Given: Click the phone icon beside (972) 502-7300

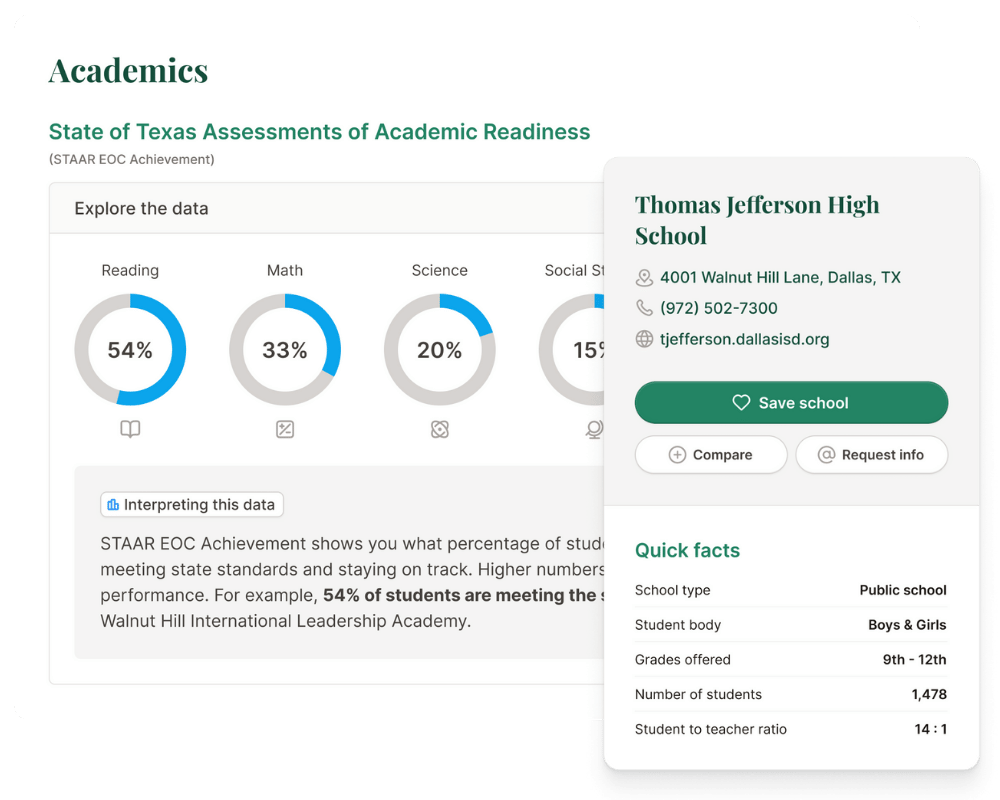Looking at the screenshot, I should [x=645, y=308].
